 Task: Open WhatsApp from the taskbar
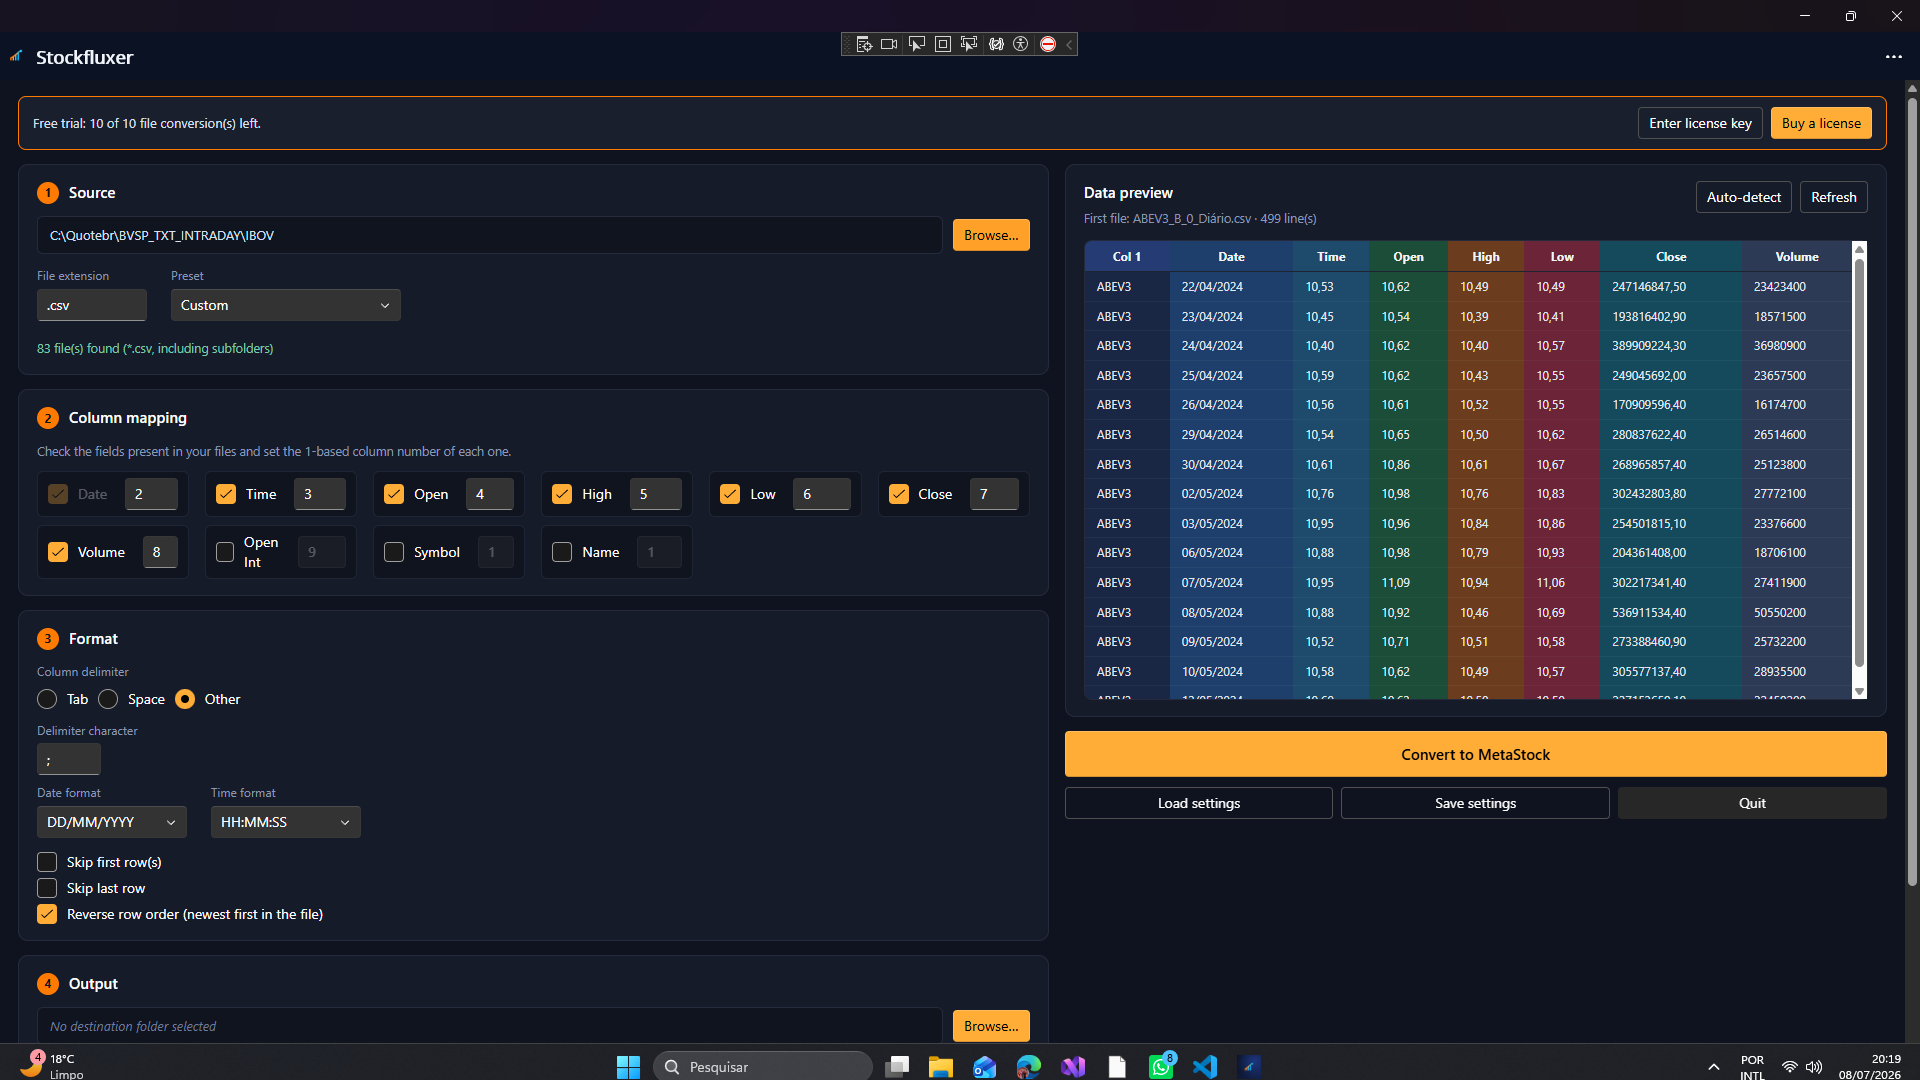[x=1161, y=1067]
